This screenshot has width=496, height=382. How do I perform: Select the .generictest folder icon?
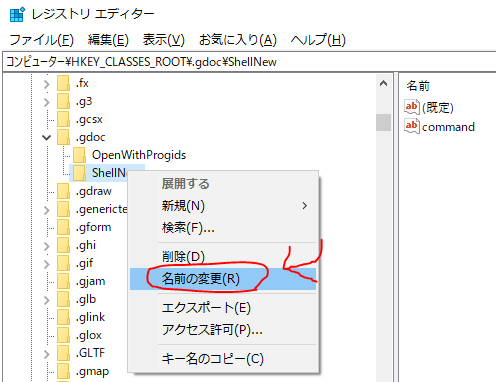[63, 209]
